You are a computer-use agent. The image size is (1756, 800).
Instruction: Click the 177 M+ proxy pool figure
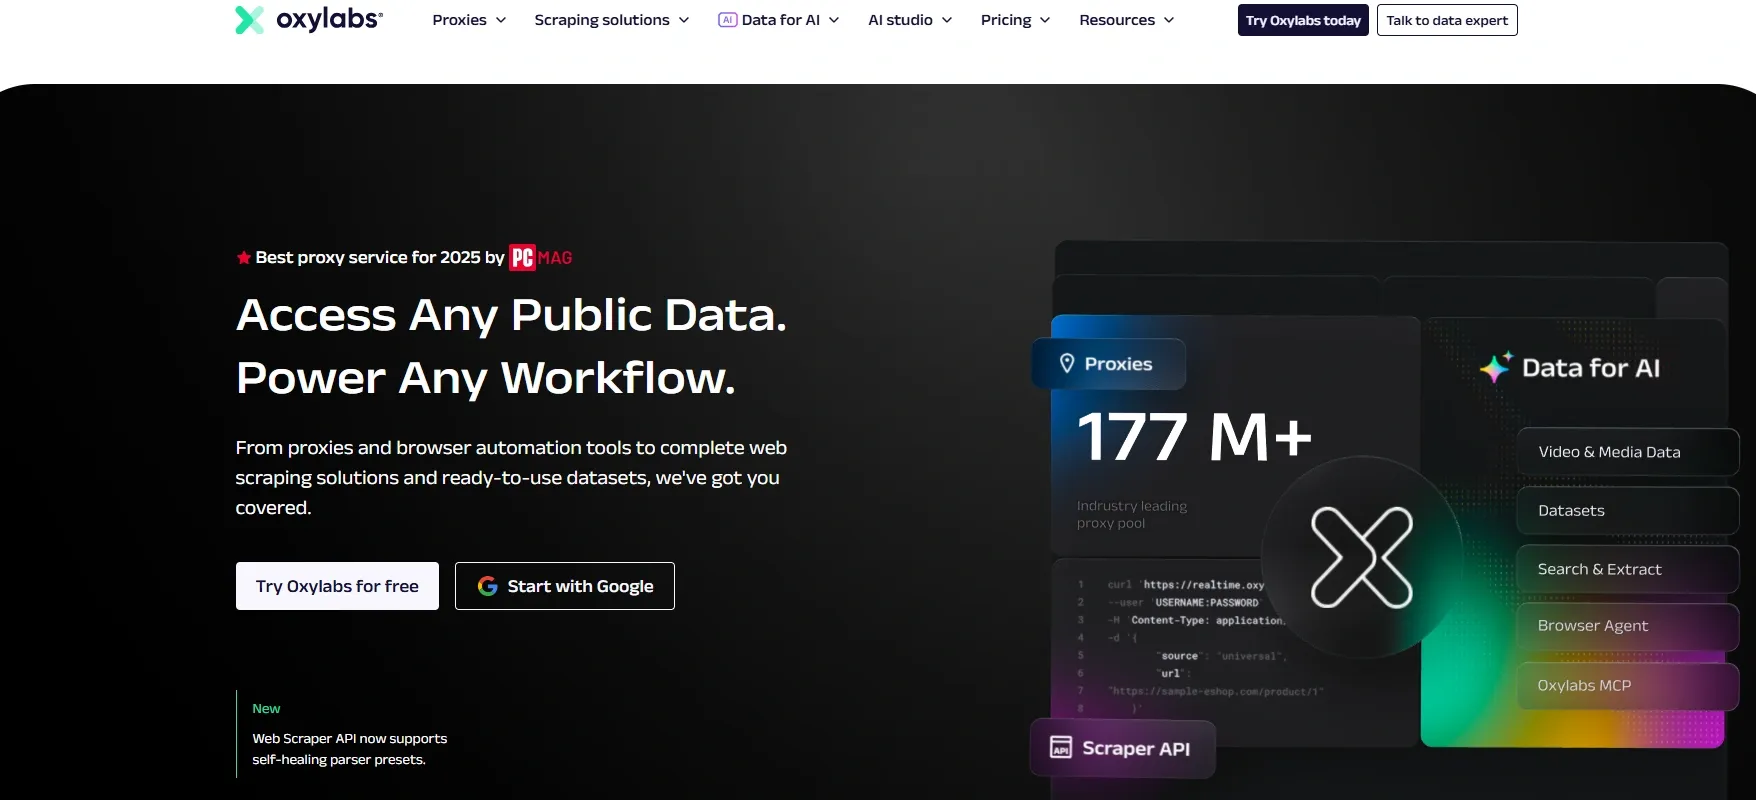(1194, 437)
